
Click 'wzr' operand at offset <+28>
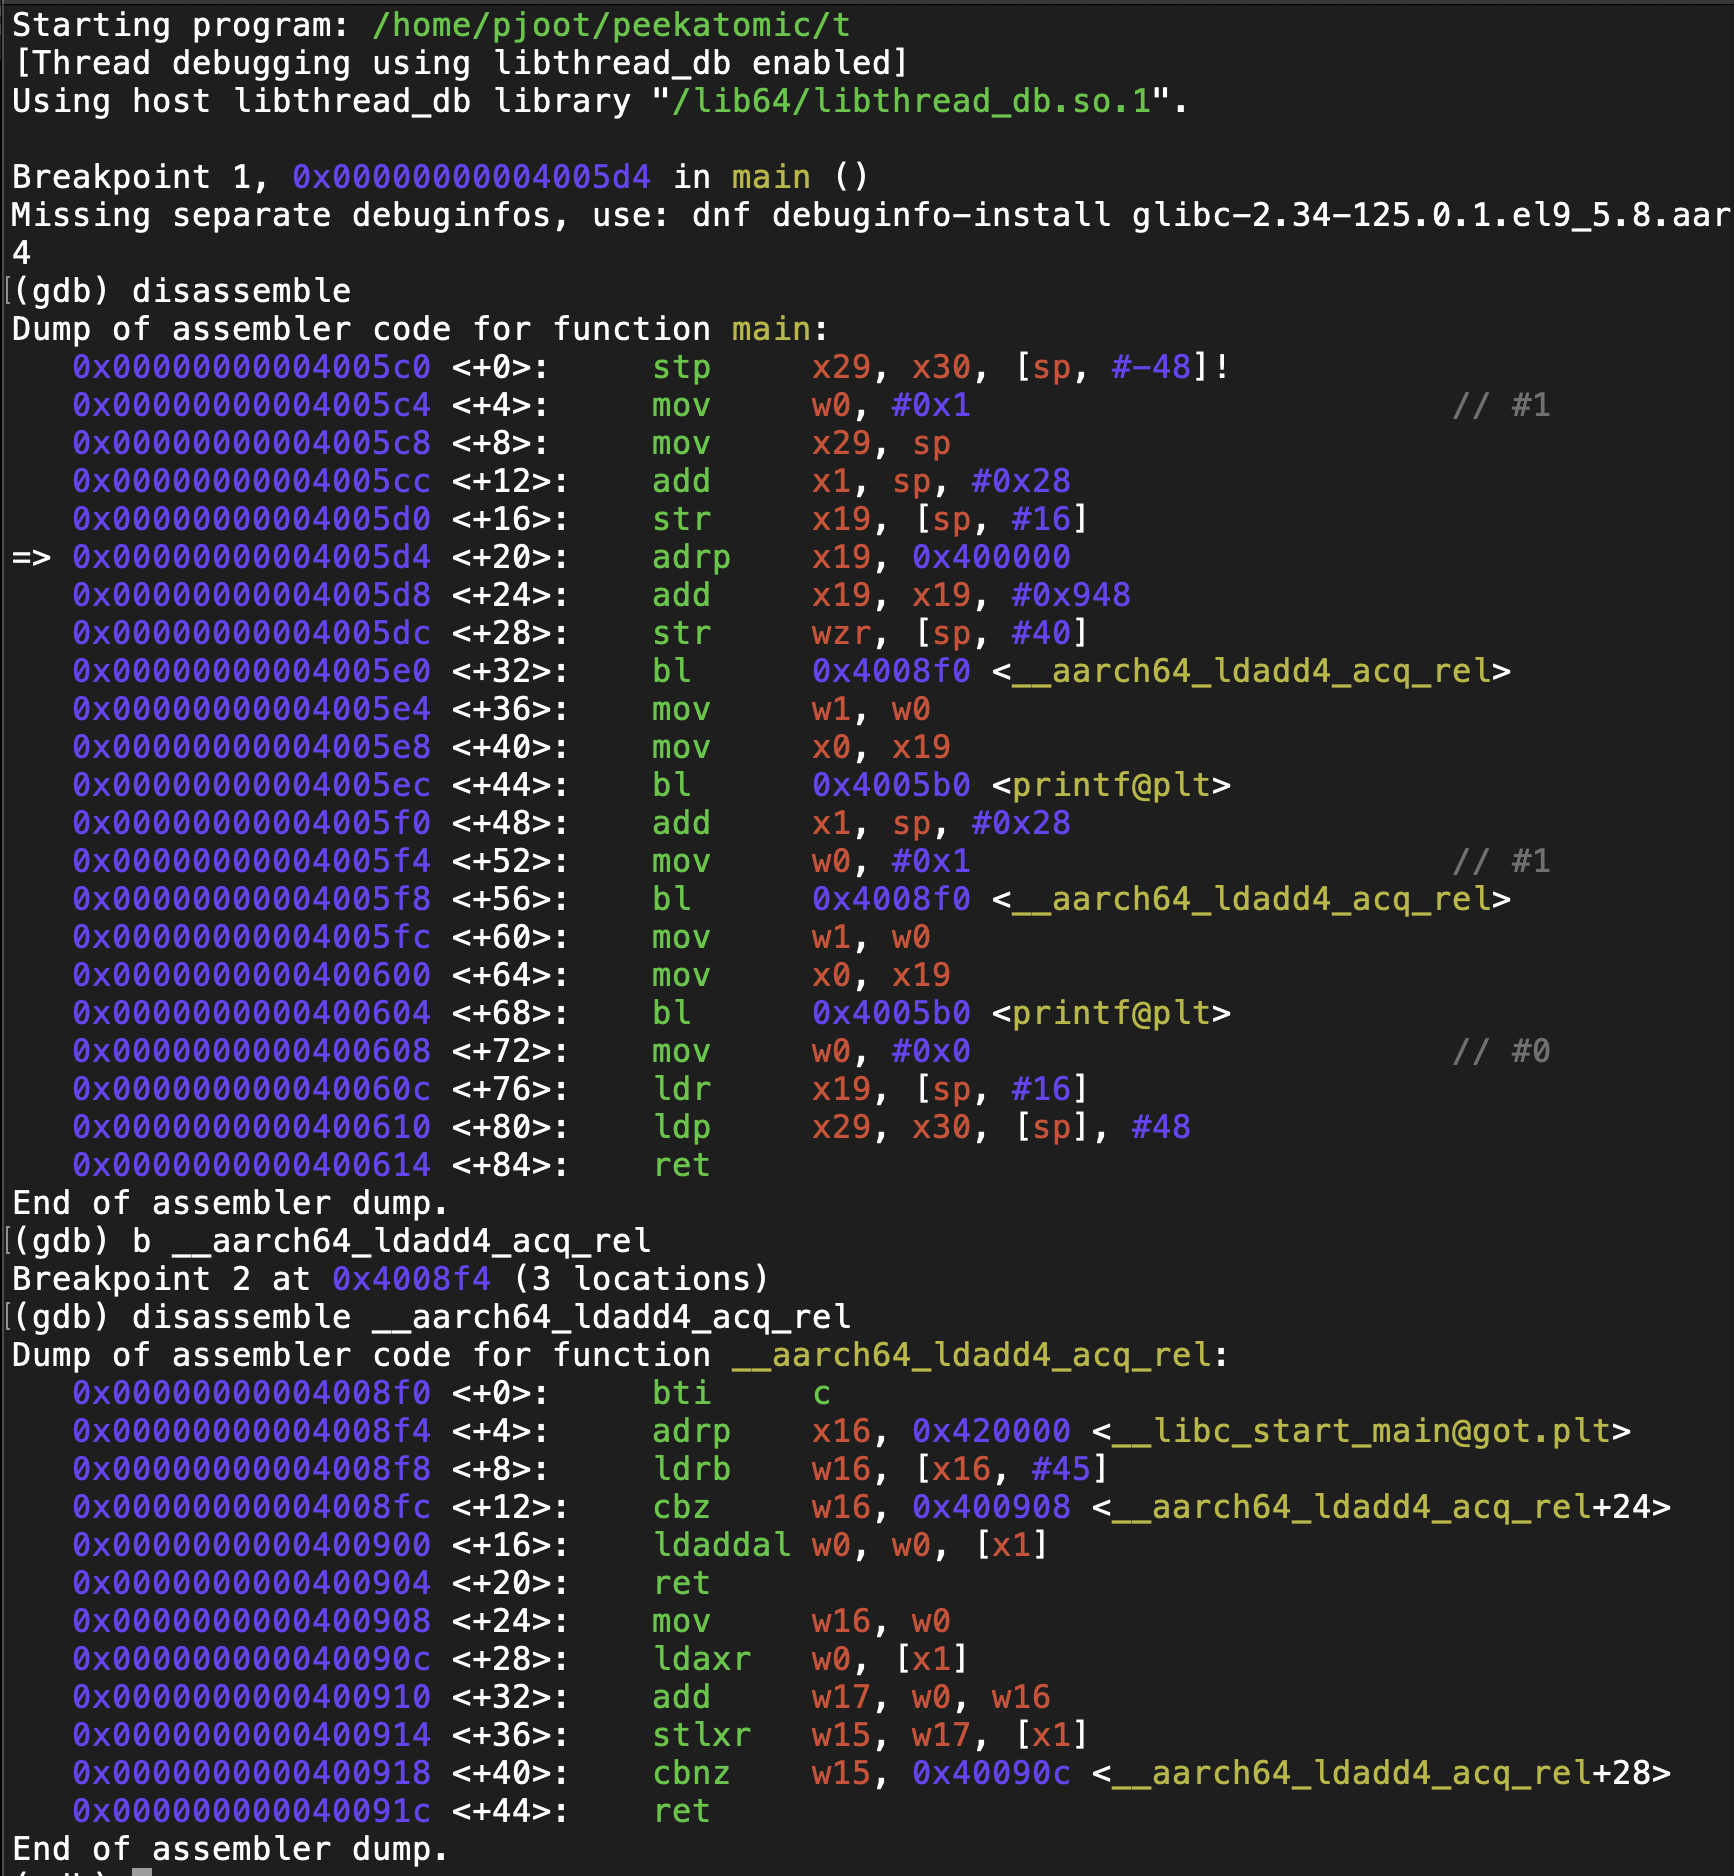point(841,633)
